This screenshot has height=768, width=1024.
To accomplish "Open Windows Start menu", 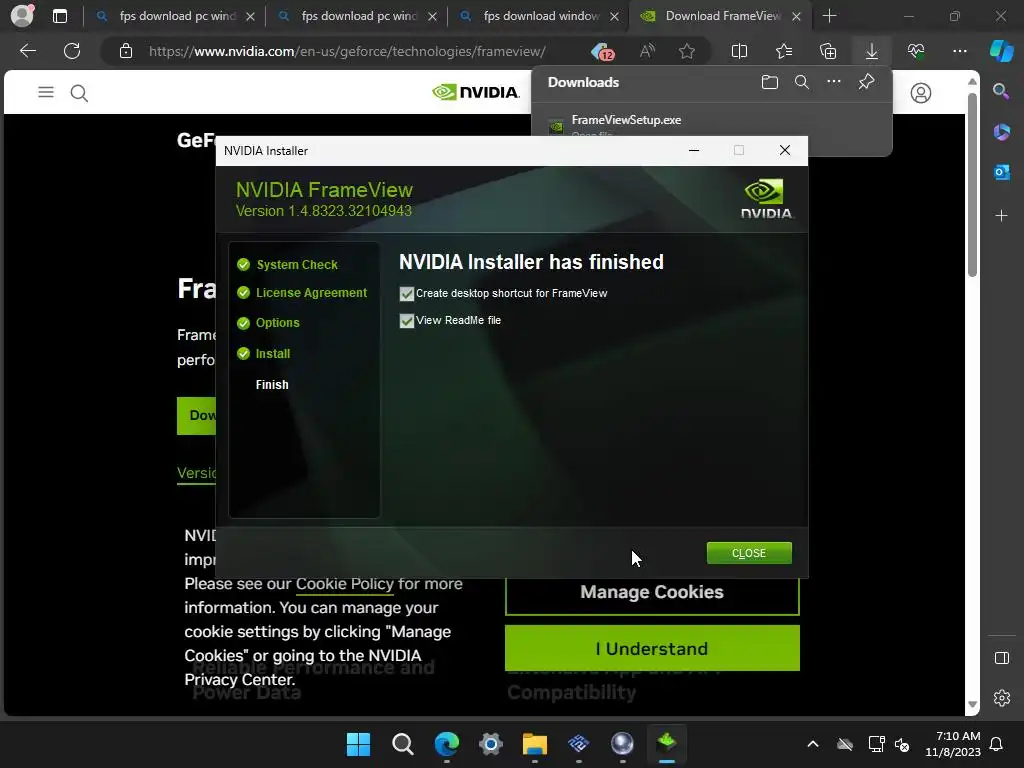I will pos(358,744).
